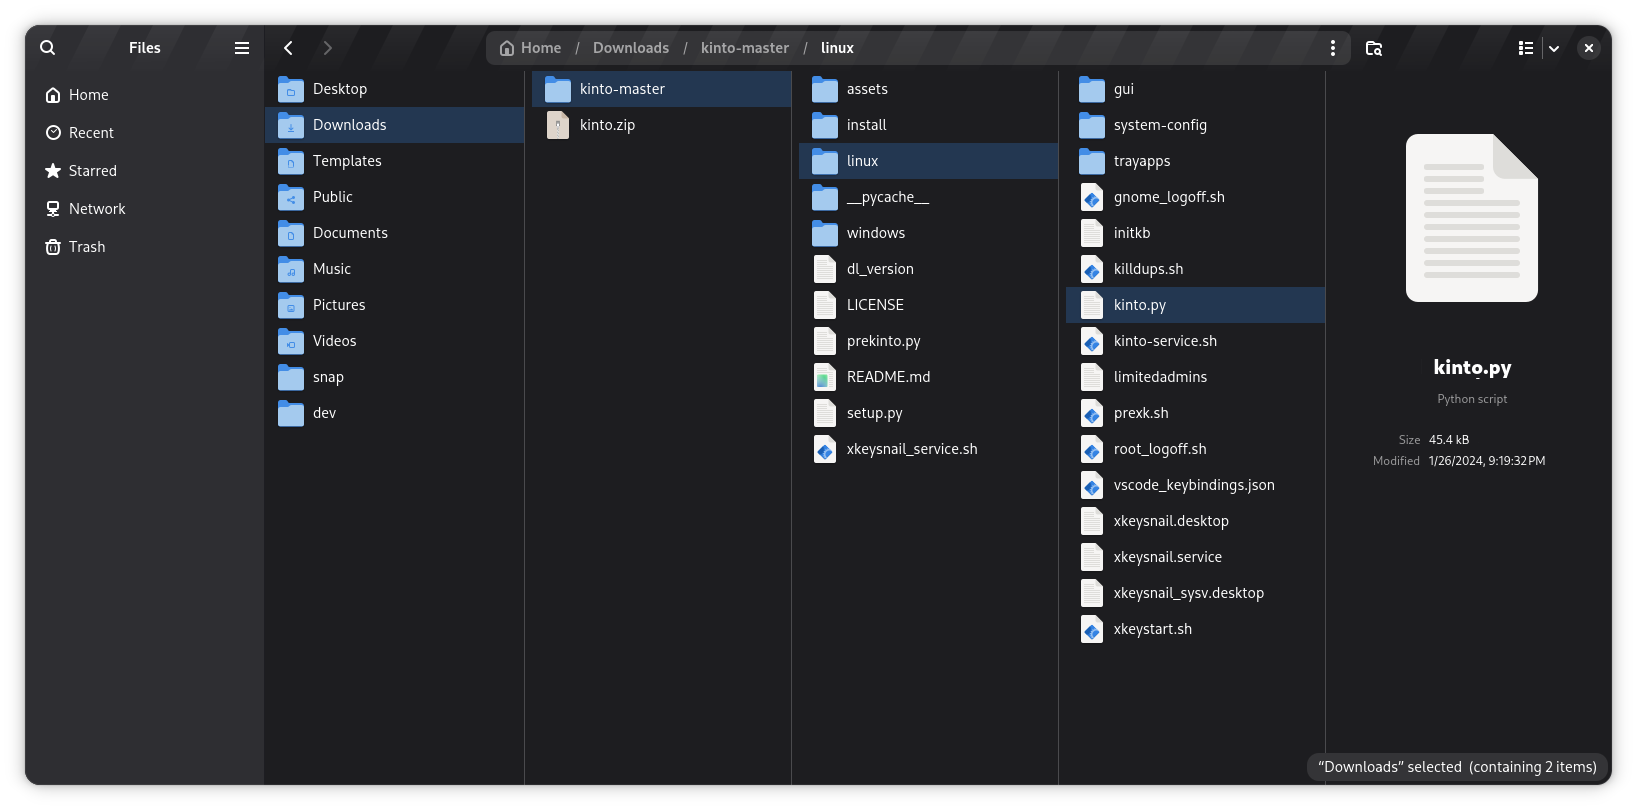Select the README.md file icon
1637x810 pixels.
(x=825, y=377)
